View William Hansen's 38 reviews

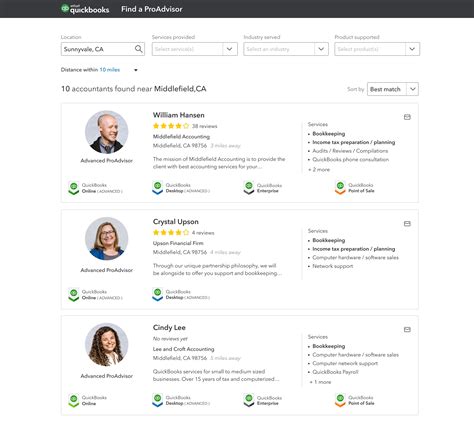[x=204, y=126]
